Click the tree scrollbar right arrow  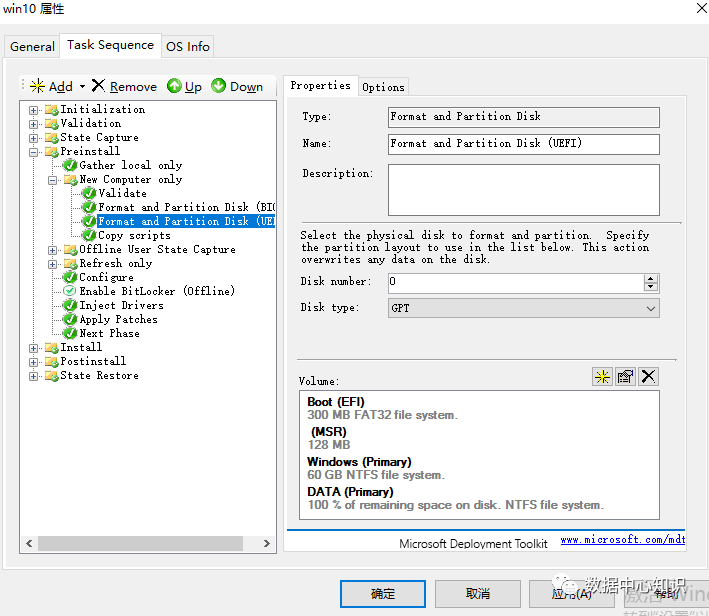[x=267, y=543]
